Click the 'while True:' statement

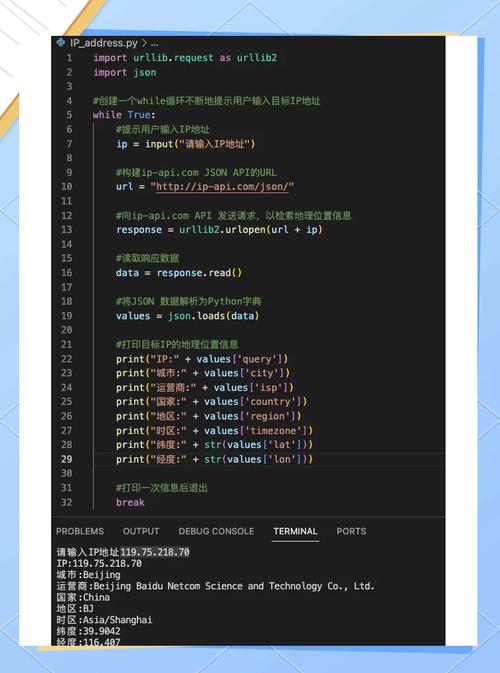coord(124,115)
